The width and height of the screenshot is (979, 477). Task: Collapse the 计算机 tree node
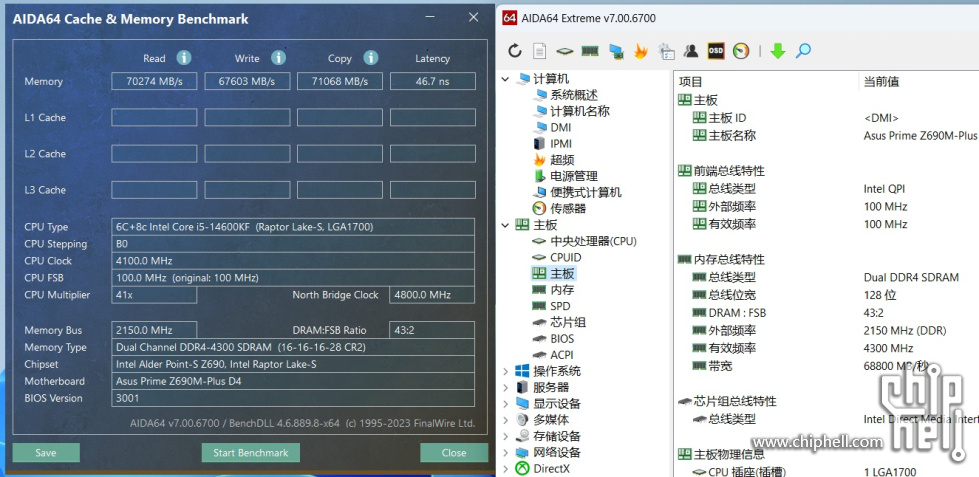(505, 79)
